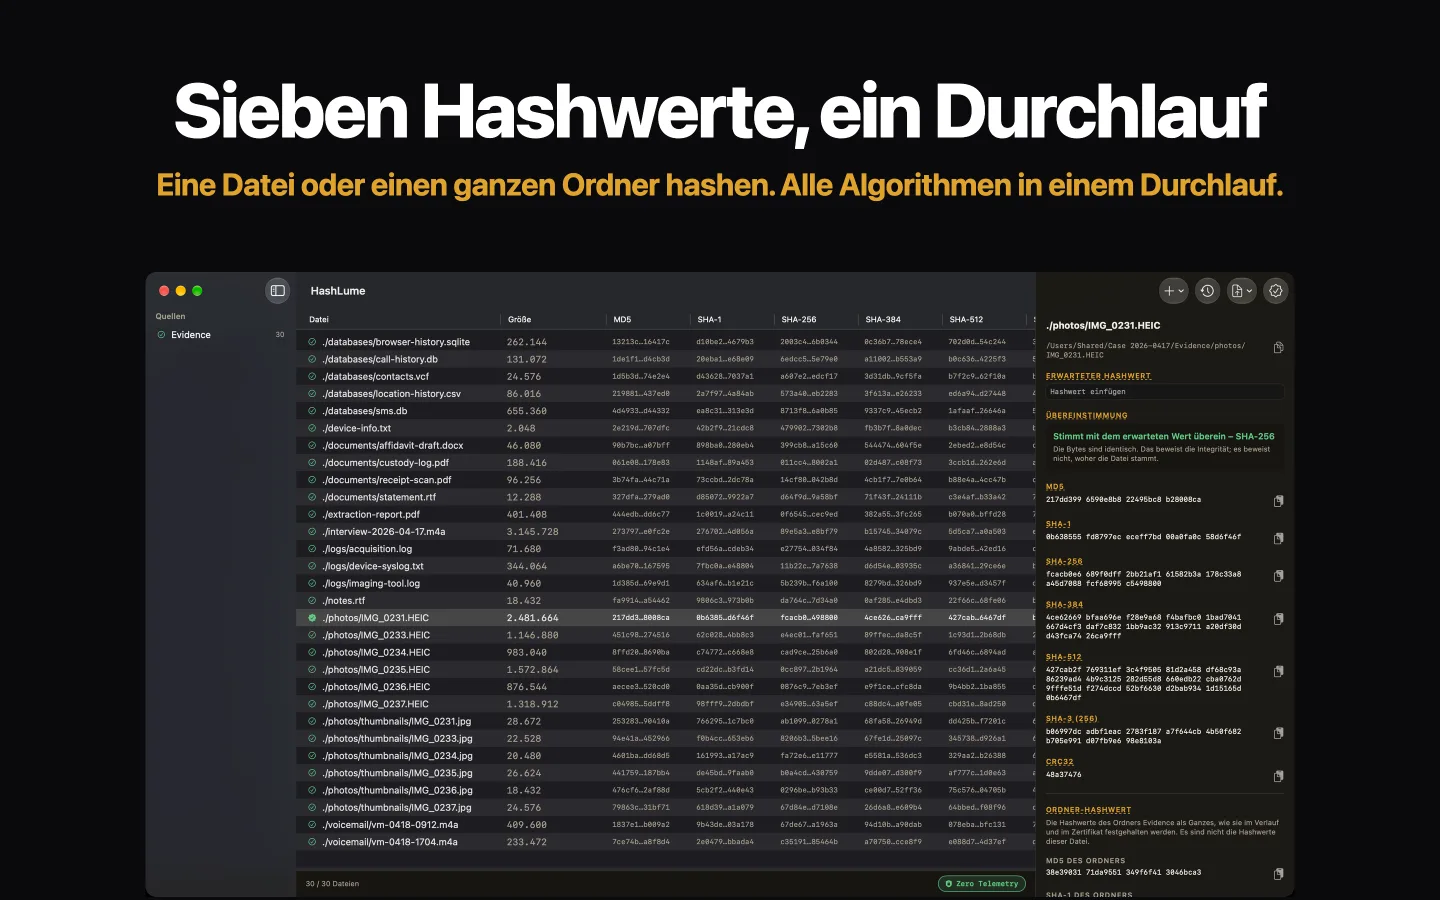Screen dimensions: 1440x900
Task: Click the Zero Telemetry badge
Action: tap(982, 884)
